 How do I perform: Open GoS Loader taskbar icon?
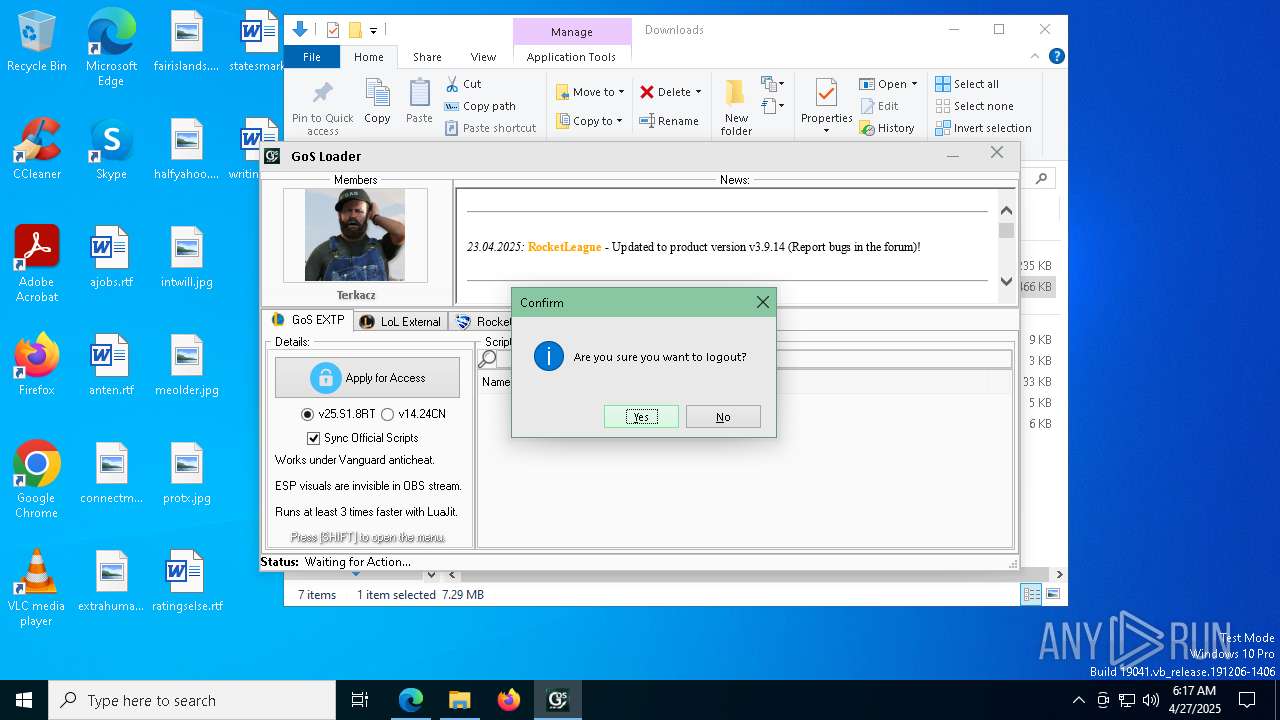pyautogui.click(x=558, y=700)
